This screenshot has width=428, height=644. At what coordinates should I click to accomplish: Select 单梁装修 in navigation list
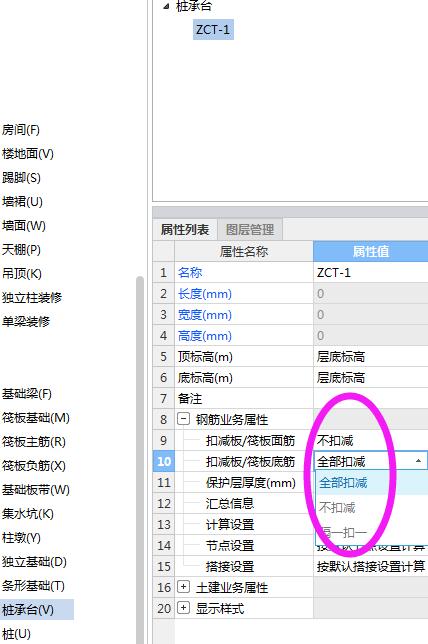[x=26, y=321]
